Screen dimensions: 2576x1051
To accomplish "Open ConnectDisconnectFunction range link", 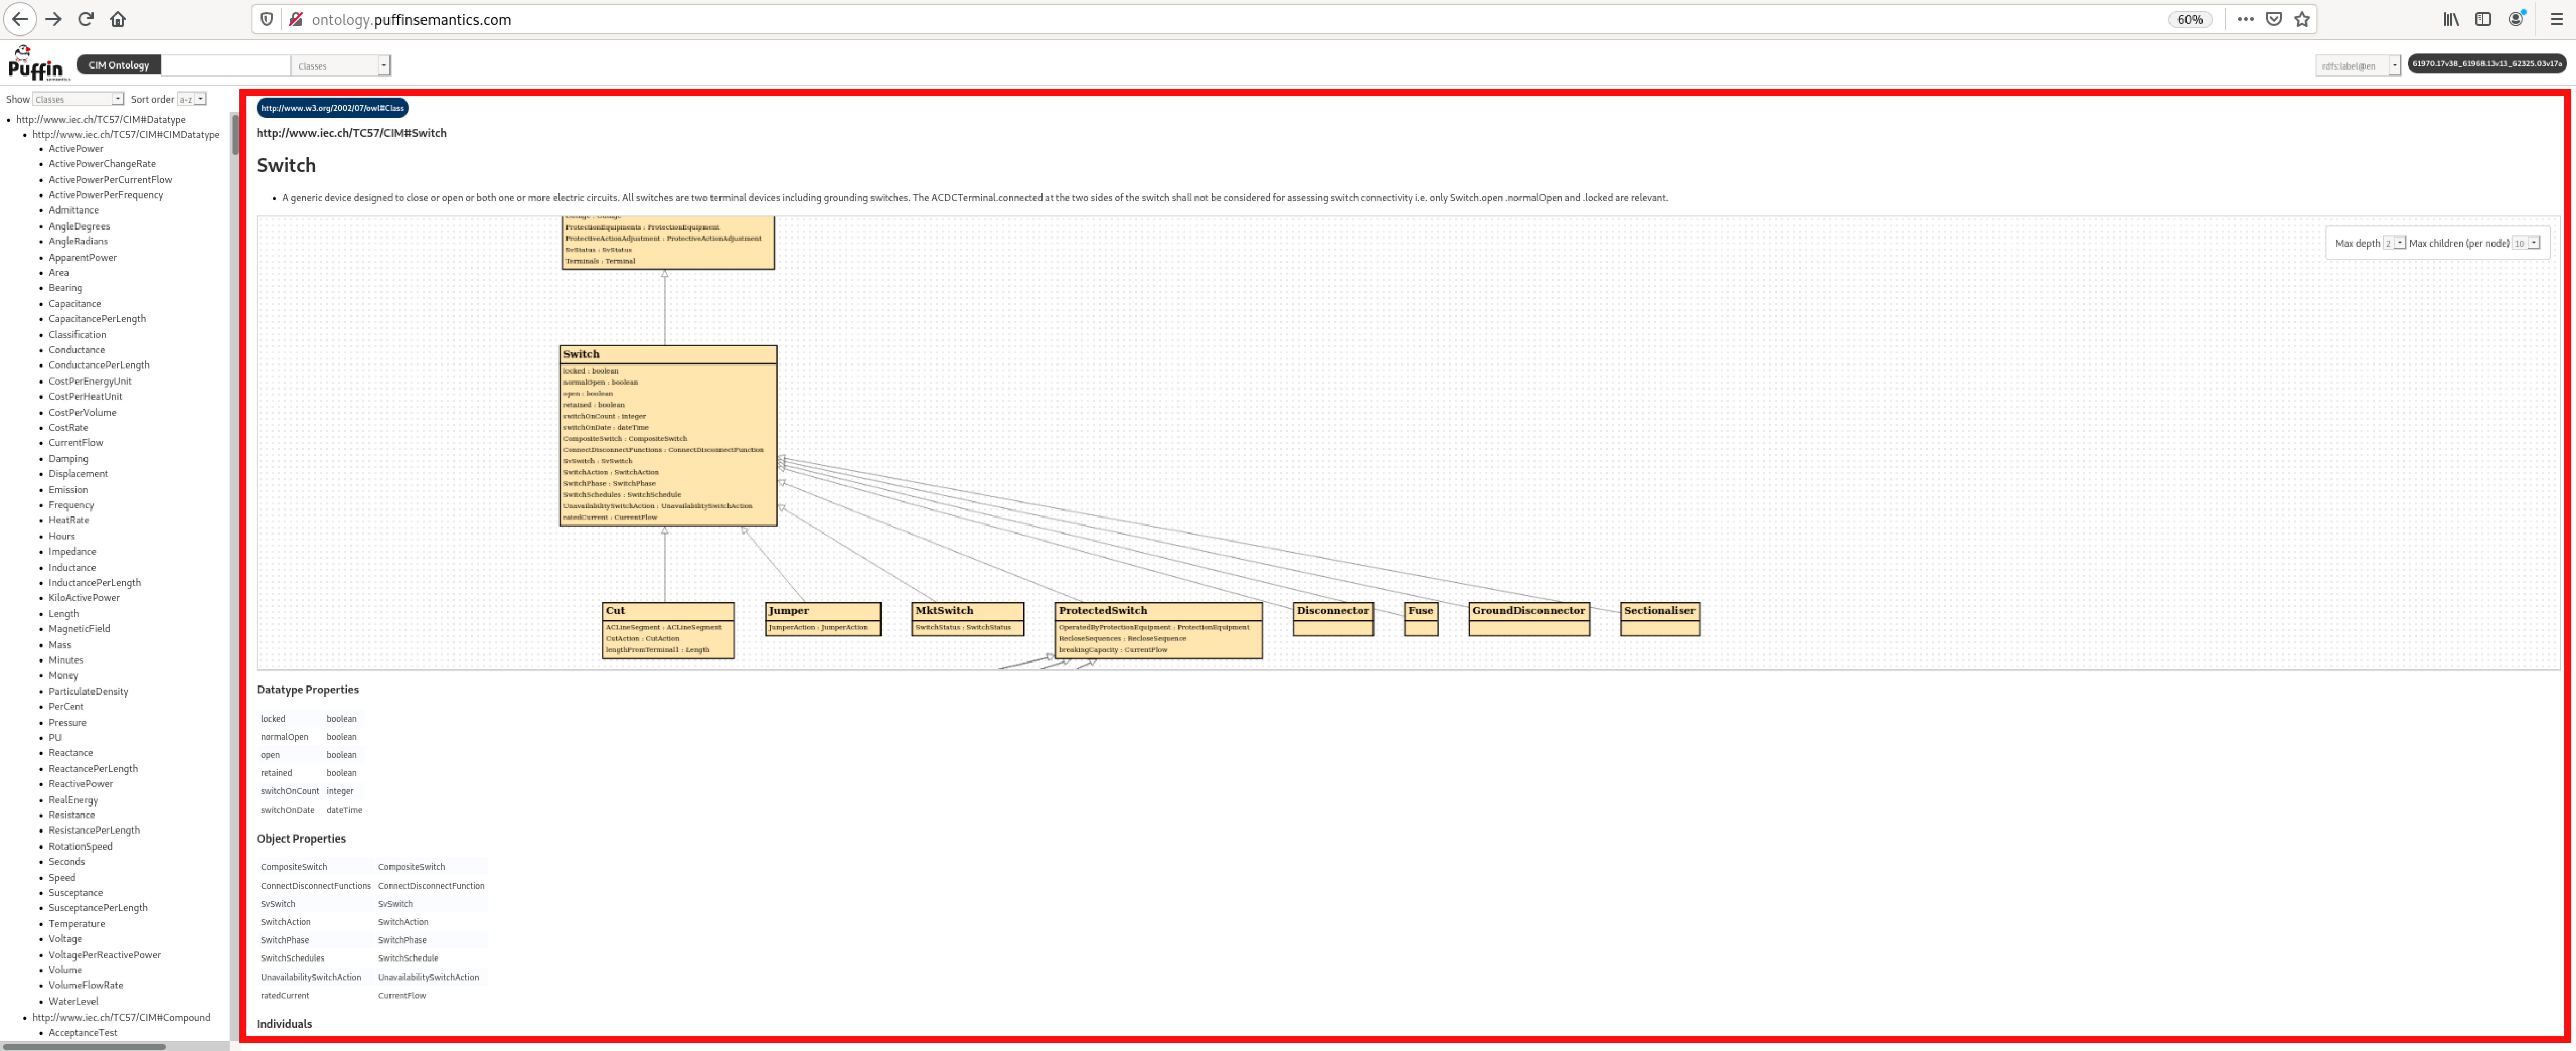I will tap(431, 886).
